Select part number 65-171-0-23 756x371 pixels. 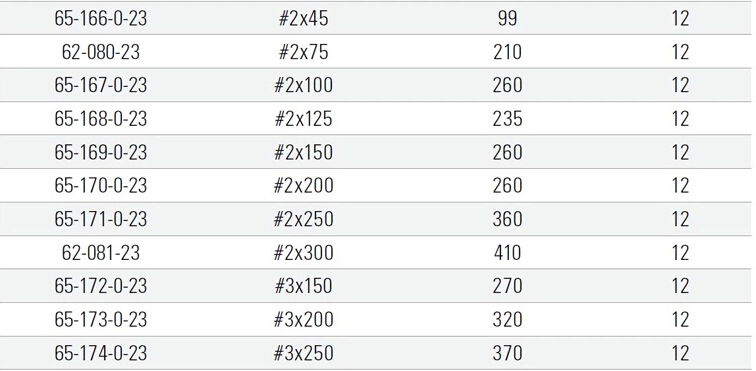(x=100, y=220)
